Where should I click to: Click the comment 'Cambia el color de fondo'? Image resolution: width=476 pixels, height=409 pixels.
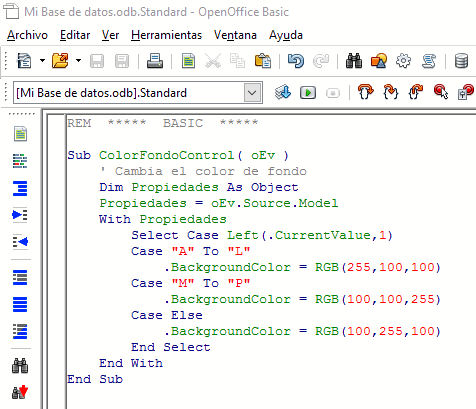coord(211,171)
